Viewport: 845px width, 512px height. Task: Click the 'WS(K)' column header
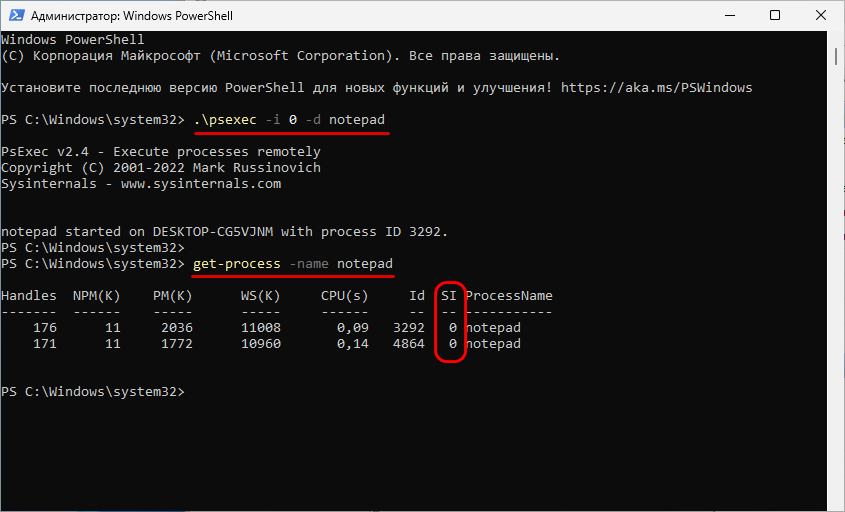259,296
